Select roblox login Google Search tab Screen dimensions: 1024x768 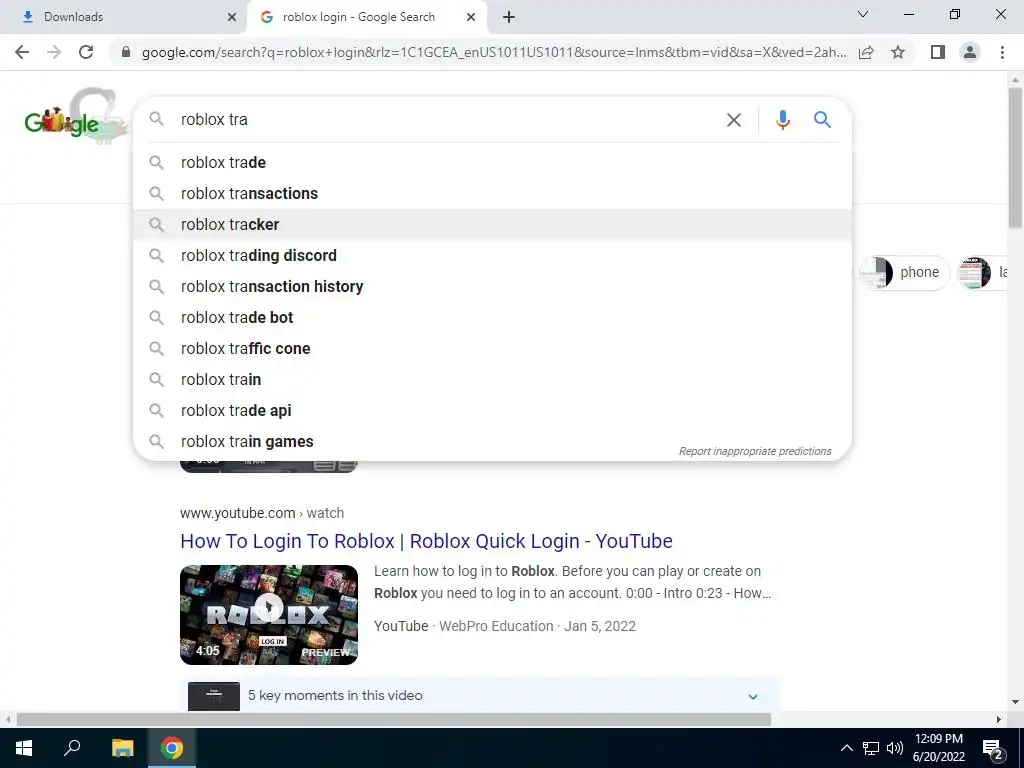(367, 17)
